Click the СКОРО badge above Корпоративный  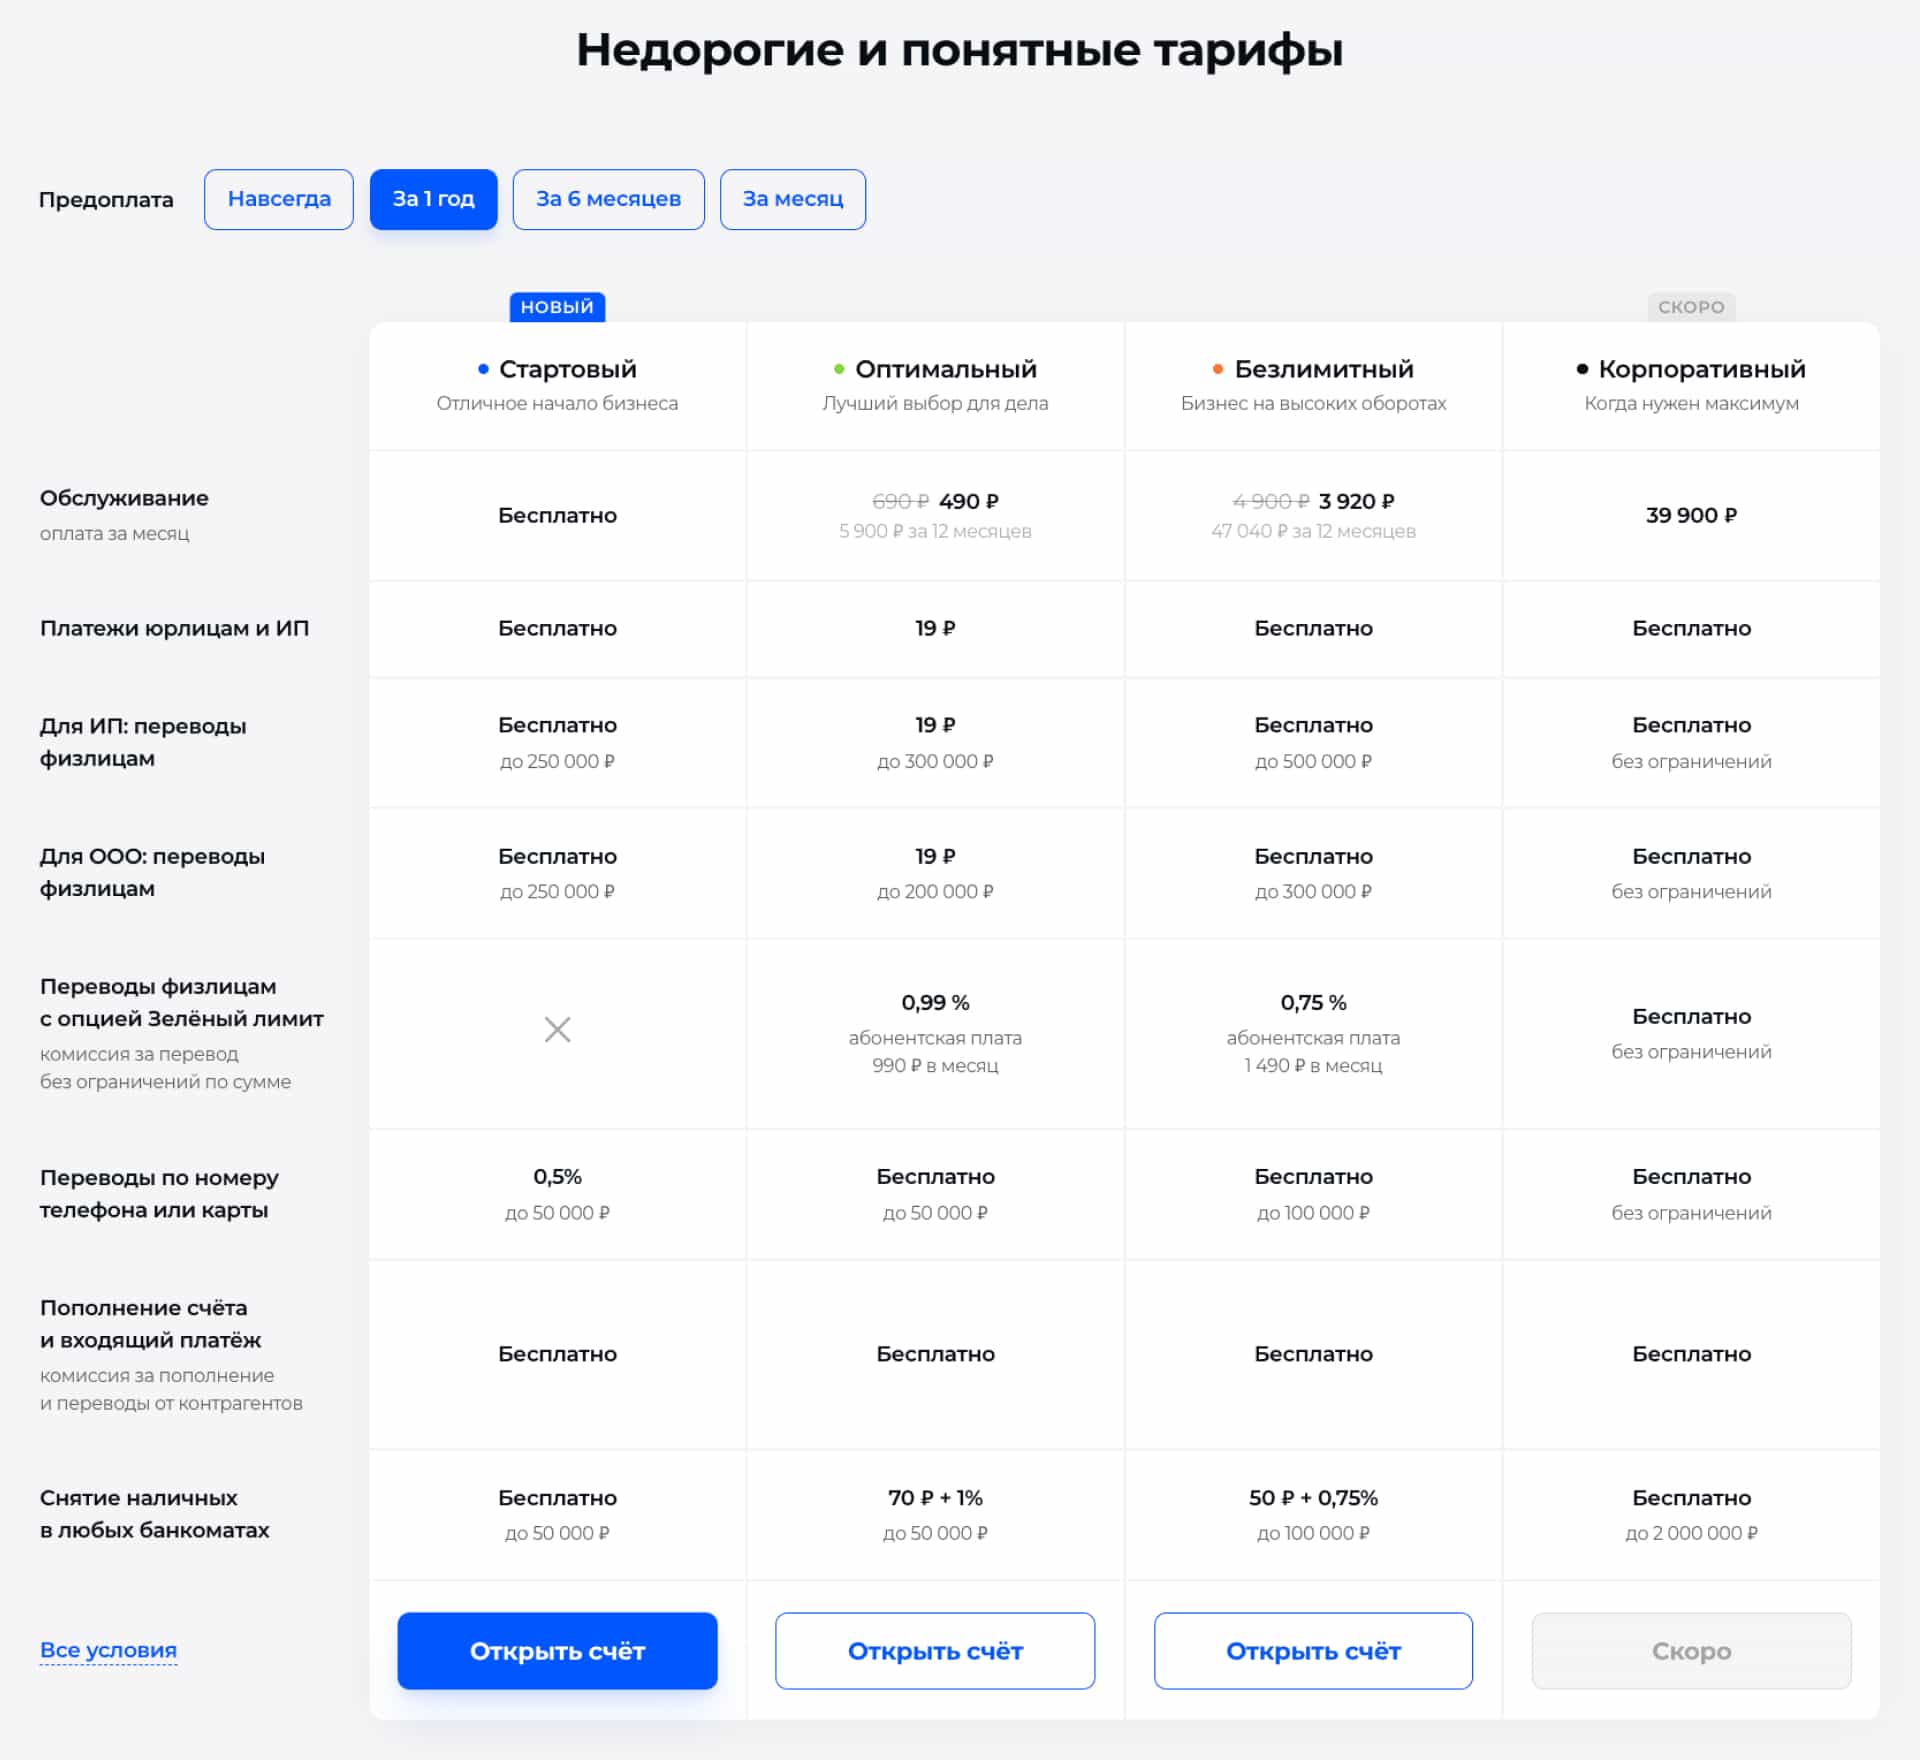(1691, 307)
